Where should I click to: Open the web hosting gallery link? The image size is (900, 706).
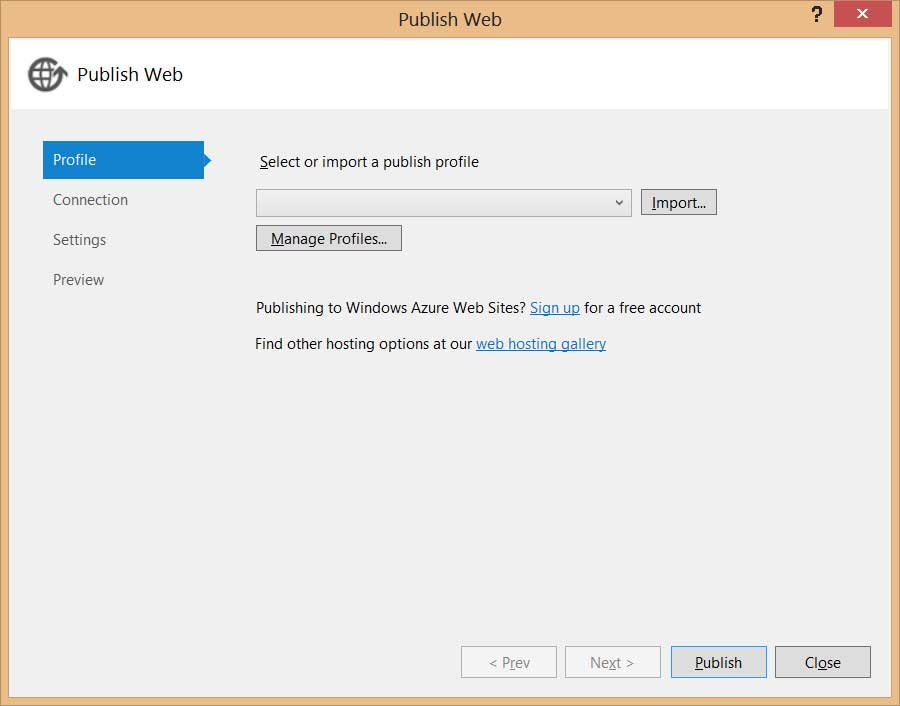(541, 344)
